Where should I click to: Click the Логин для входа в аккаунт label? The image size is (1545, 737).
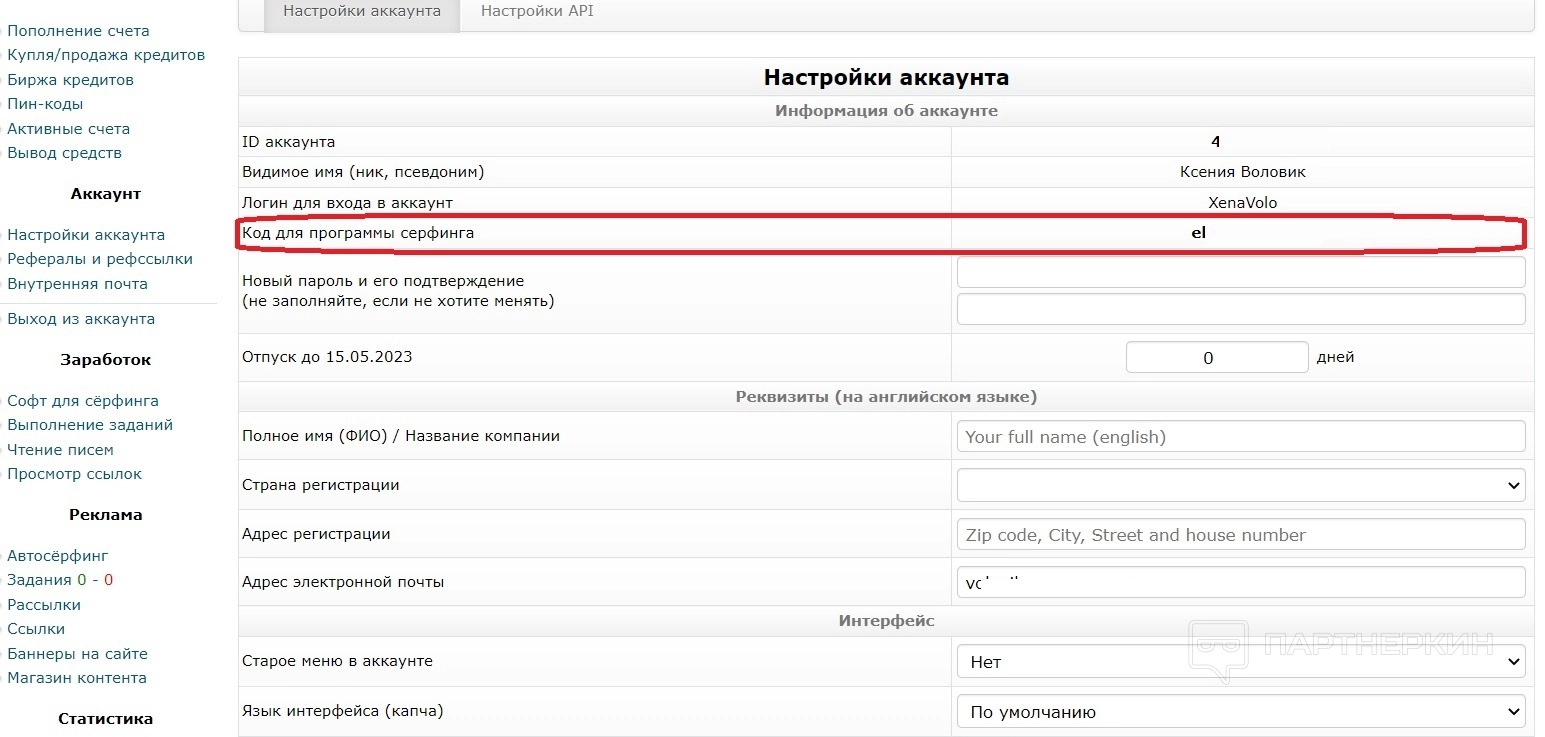pos(347,203)
